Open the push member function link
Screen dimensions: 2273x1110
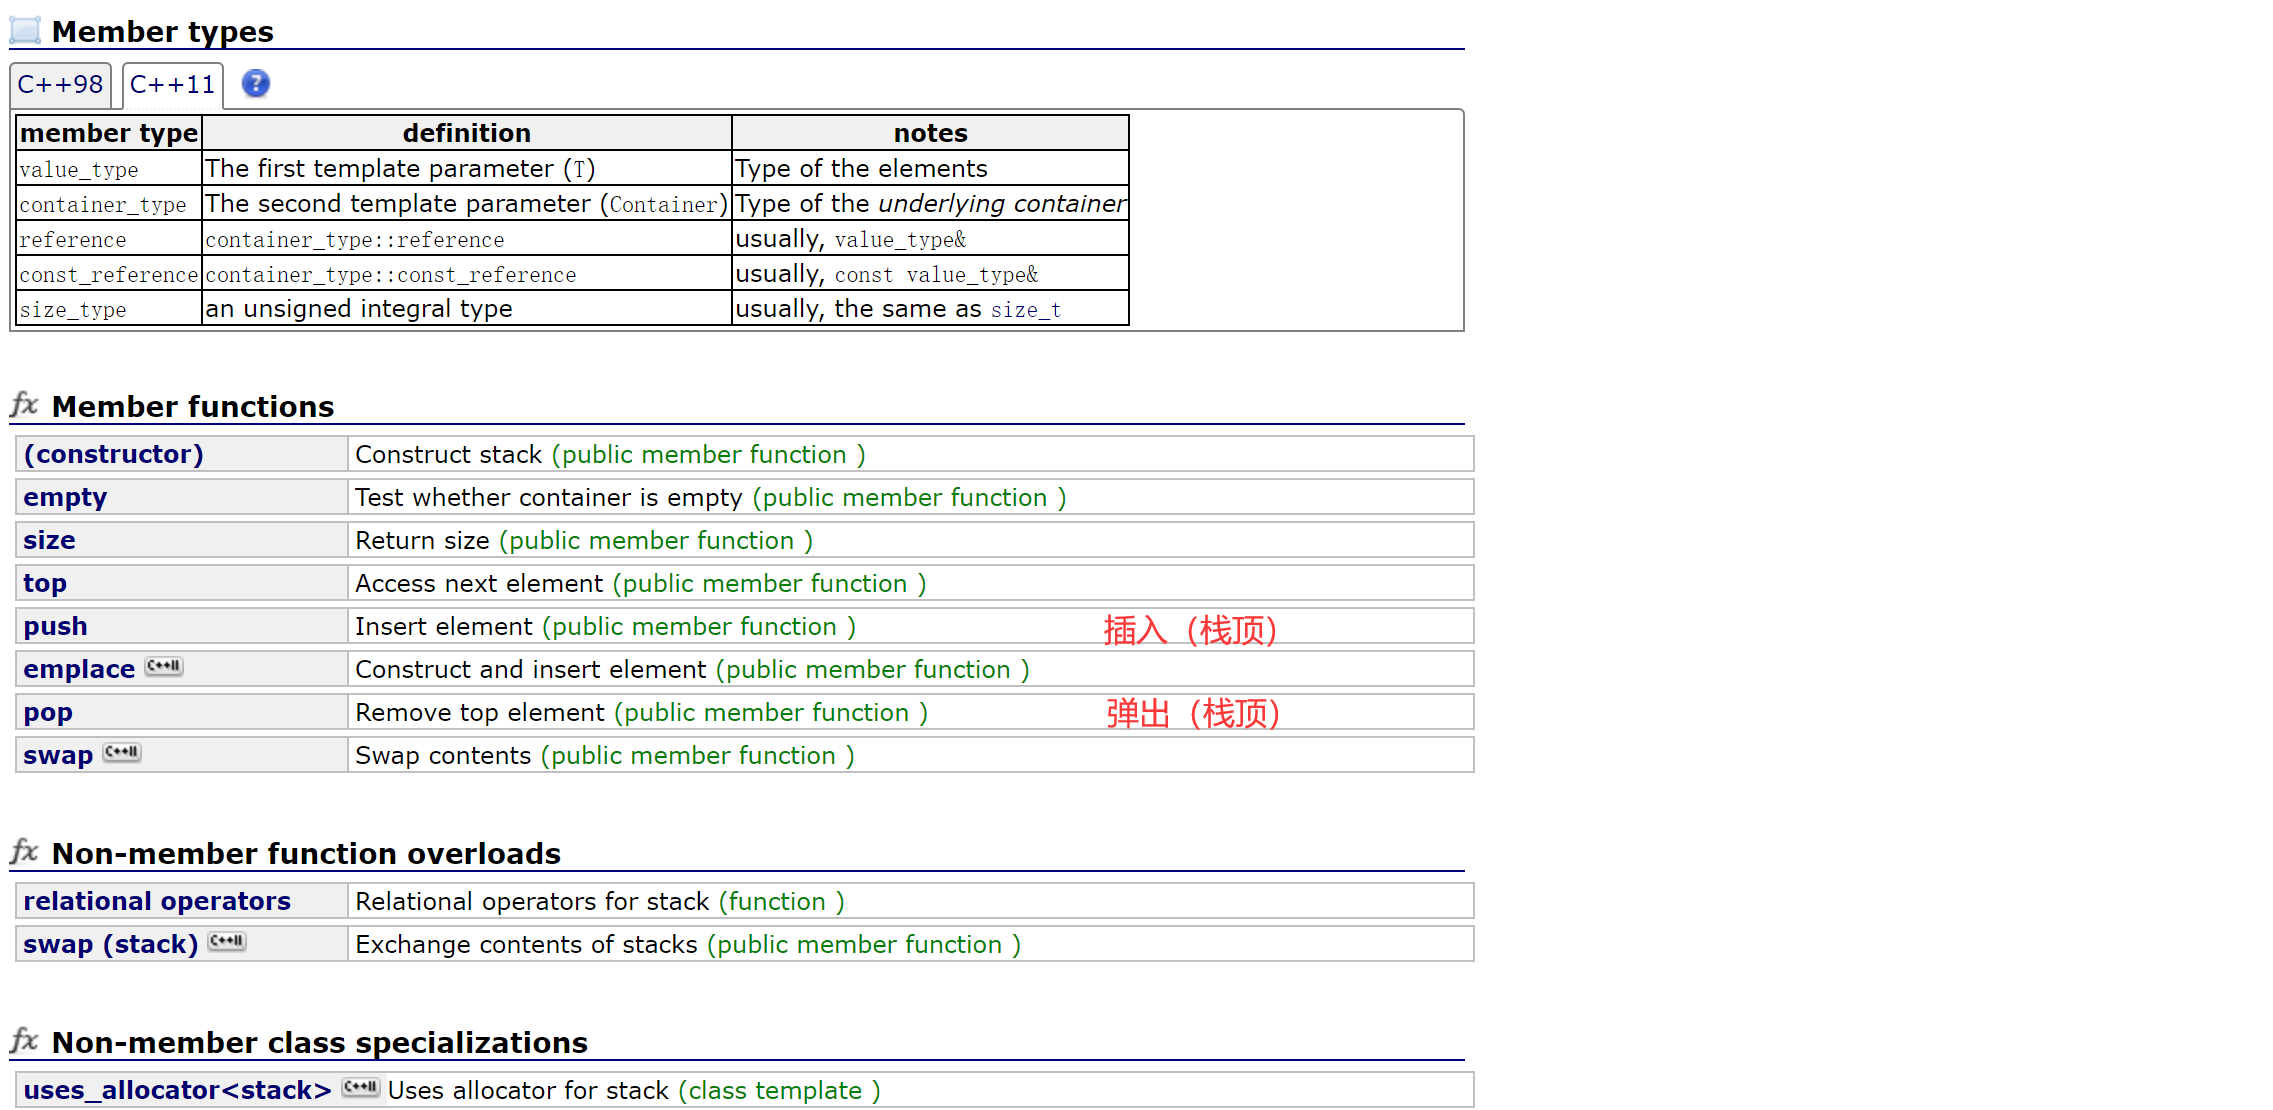[55, 626]
